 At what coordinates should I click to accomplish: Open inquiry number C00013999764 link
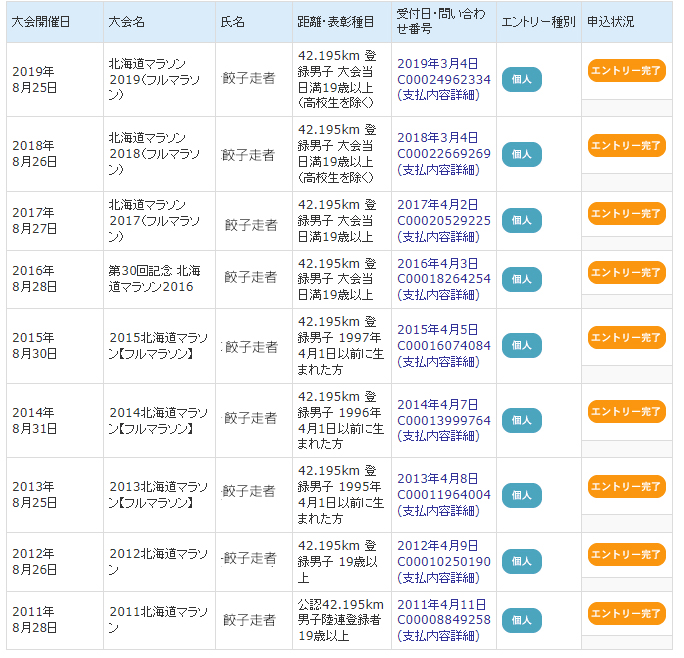click(x=444, y=421)
